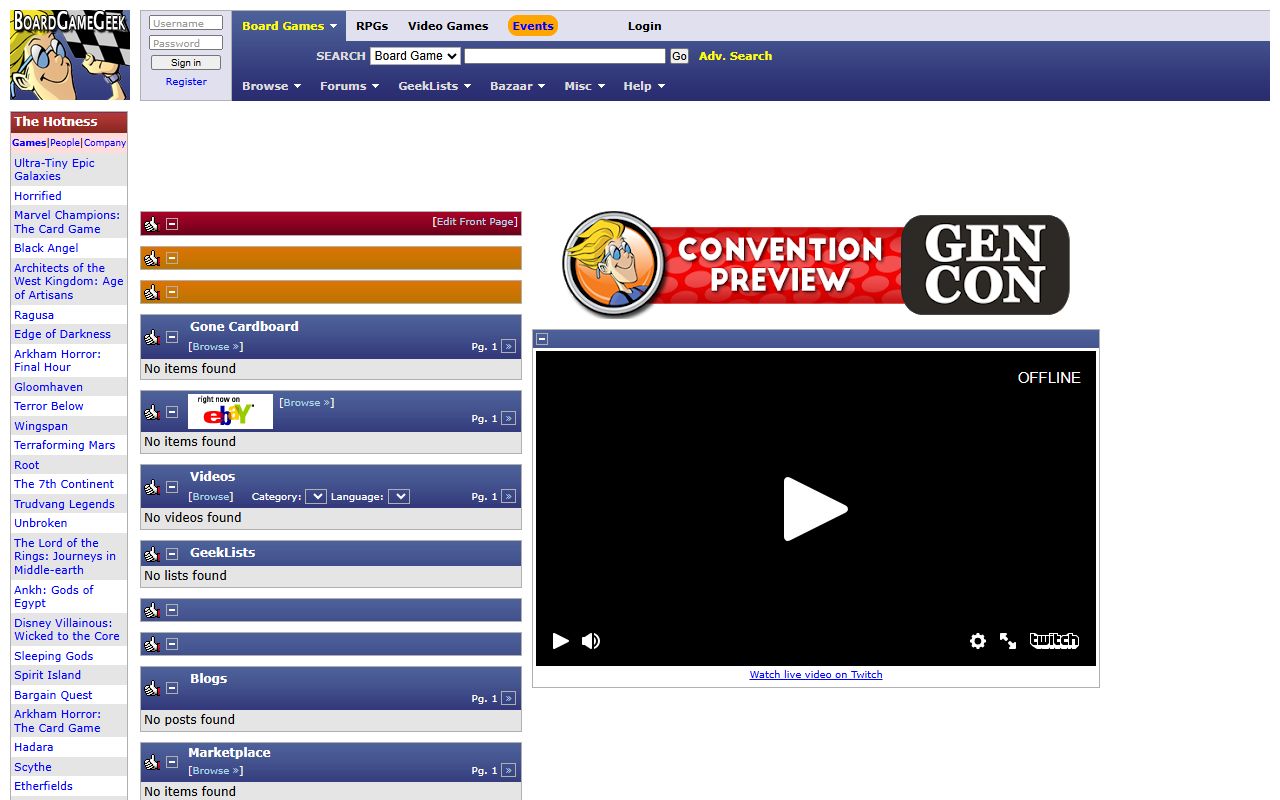Switch to the Video Games tab

(448, 26)
